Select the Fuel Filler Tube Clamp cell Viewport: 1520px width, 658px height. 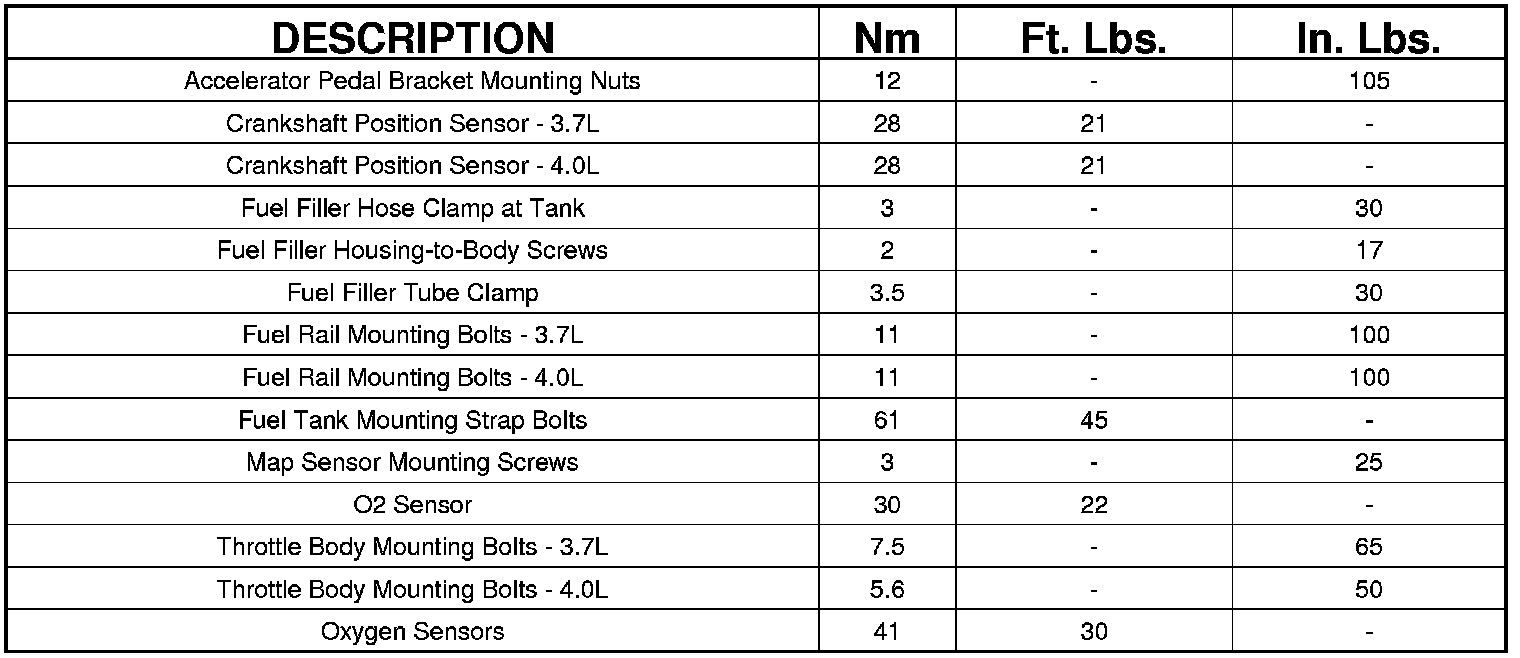[412, 293]
